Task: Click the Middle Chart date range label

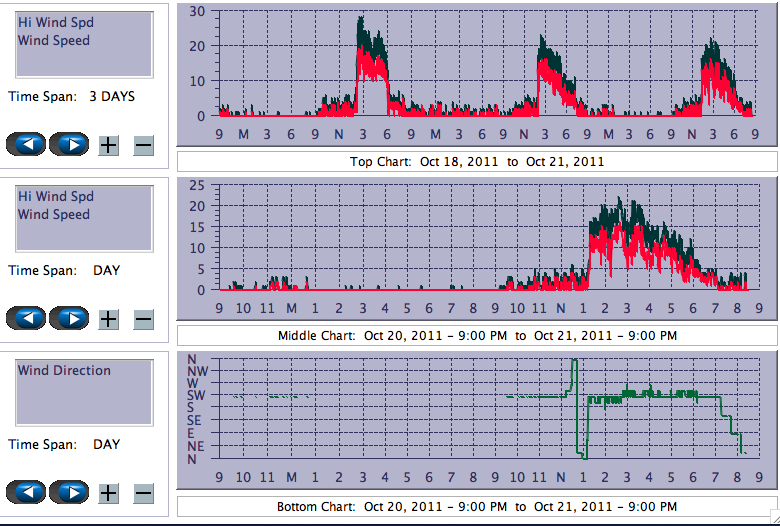Action: (476, 335)
